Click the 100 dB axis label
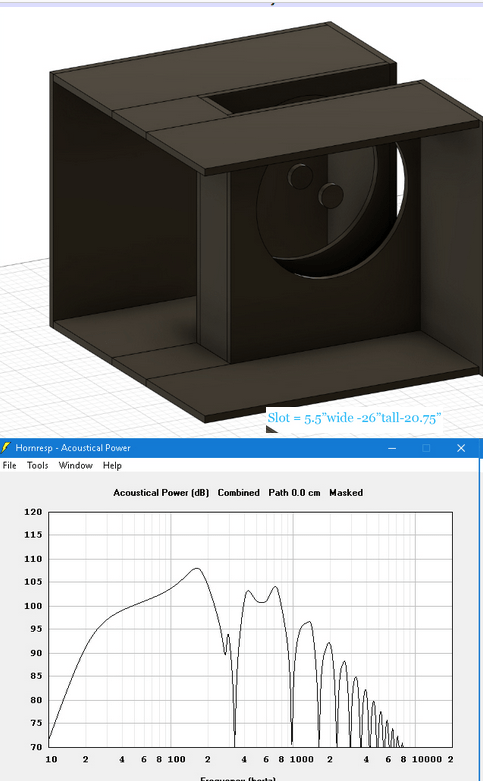The width and height of the screenshot is (483, 781). pos(33,606)
